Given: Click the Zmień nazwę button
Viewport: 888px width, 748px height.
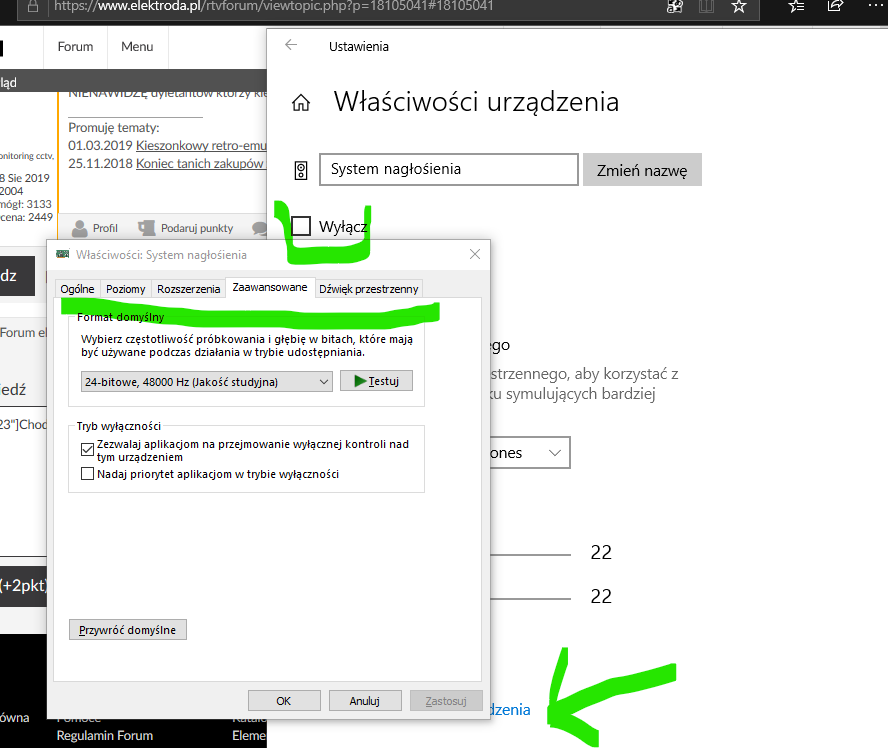Looking at the screenshot, I should coord(642,170).
